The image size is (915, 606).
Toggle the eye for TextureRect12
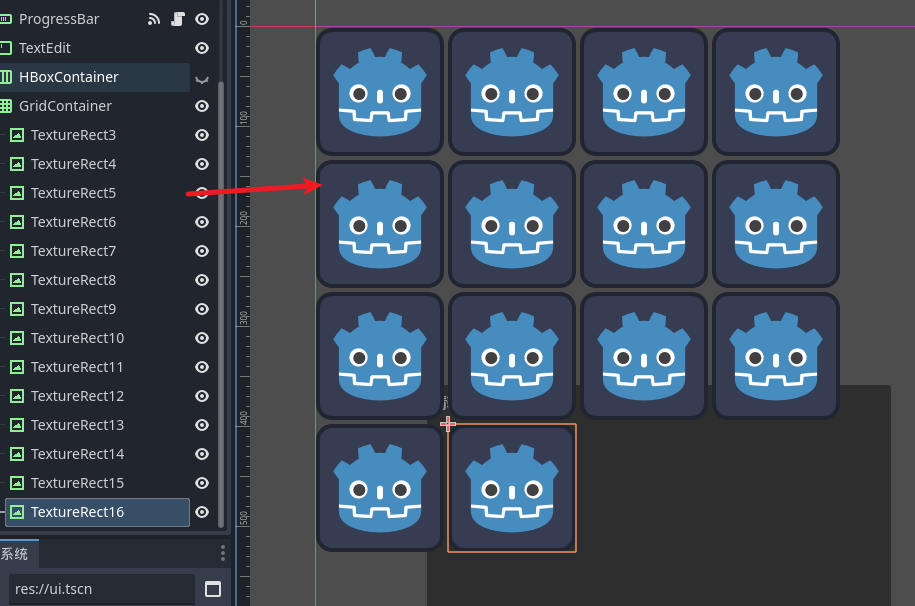(202, 396)
